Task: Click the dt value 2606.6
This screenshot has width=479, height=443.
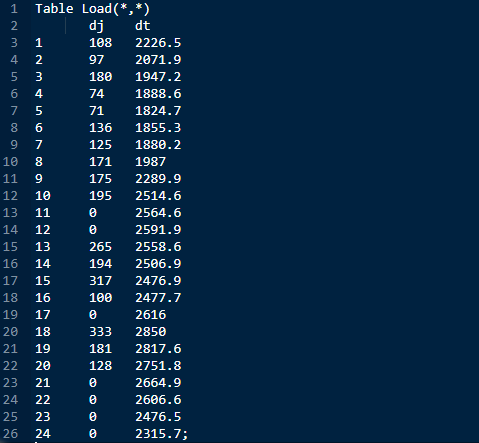Action: [x=158, y=400]
